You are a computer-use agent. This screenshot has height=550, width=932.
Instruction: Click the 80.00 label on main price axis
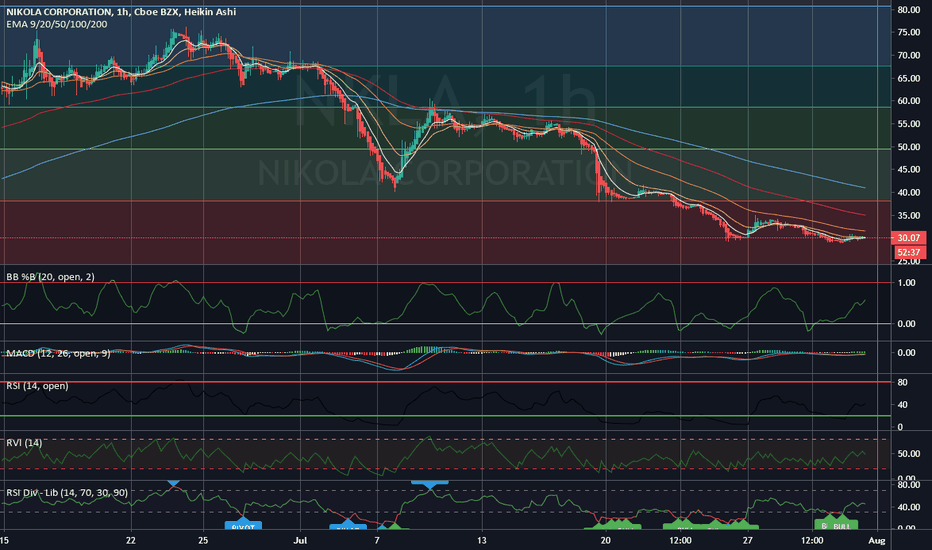[x=909, y=10]
